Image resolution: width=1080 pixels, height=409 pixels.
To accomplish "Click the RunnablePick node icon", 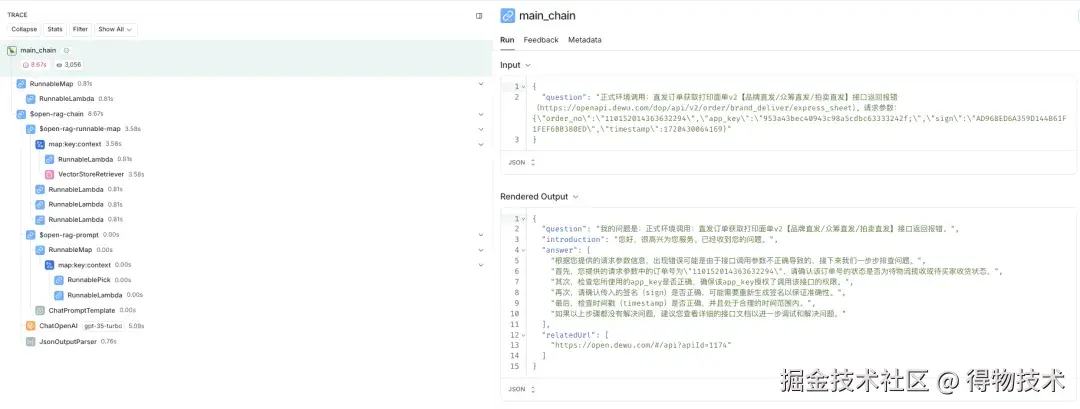I will (x=59, y=280).
